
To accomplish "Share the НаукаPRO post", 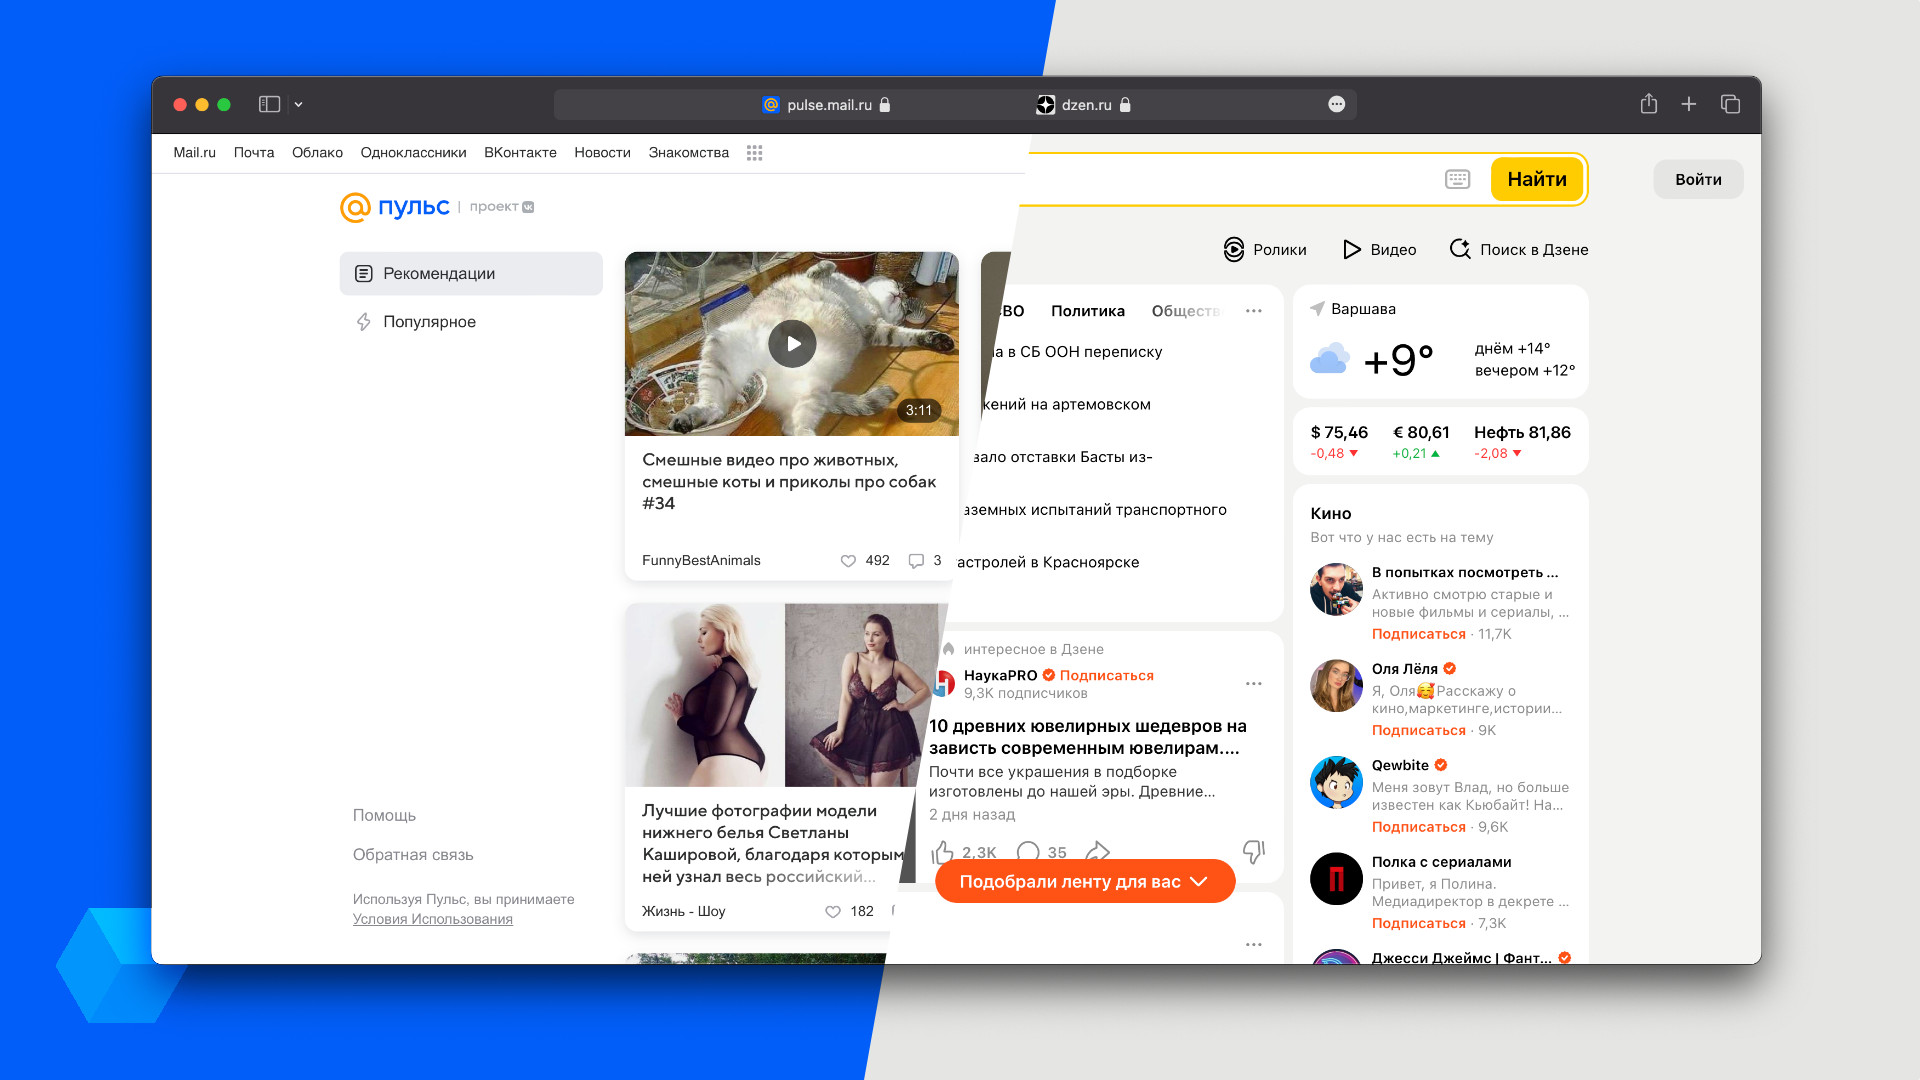I will coord(1097,852).
